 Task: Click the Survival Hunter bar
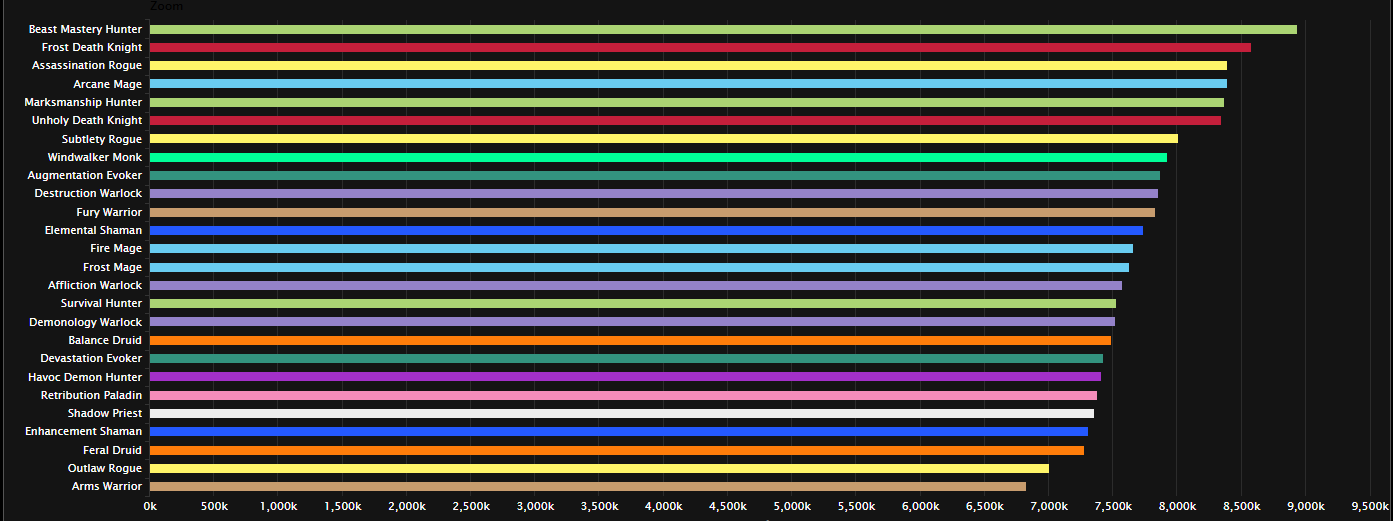633,303
